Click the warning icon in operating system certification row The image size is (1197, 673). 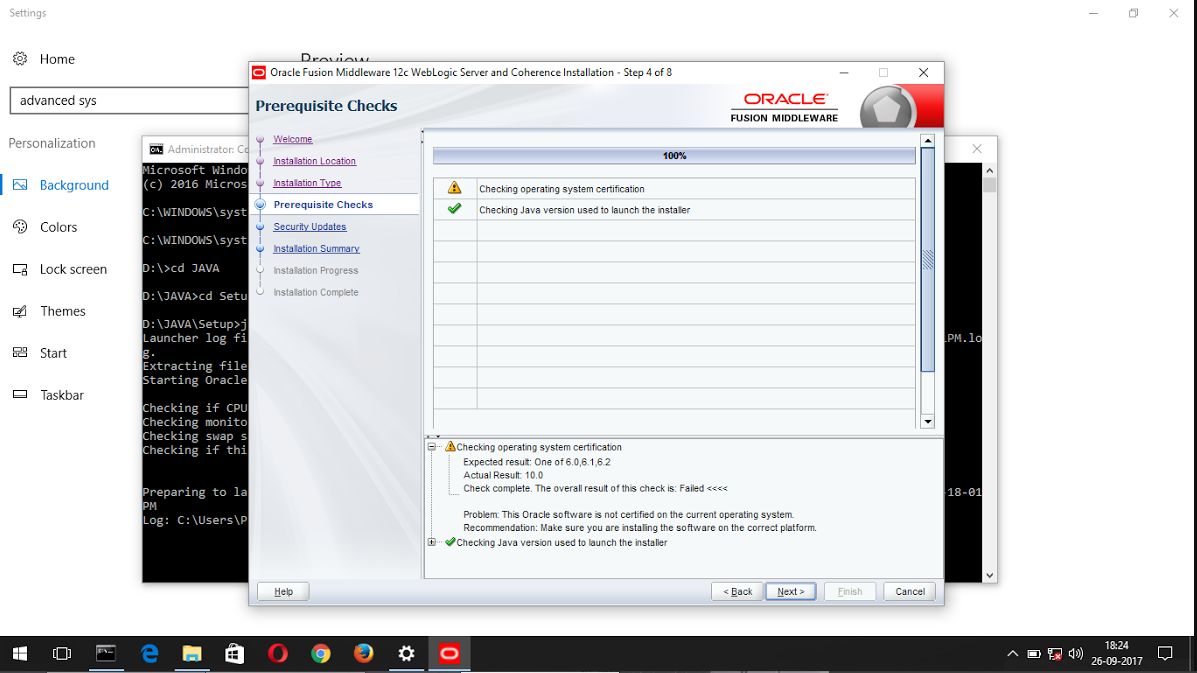[x=454, y=188]
